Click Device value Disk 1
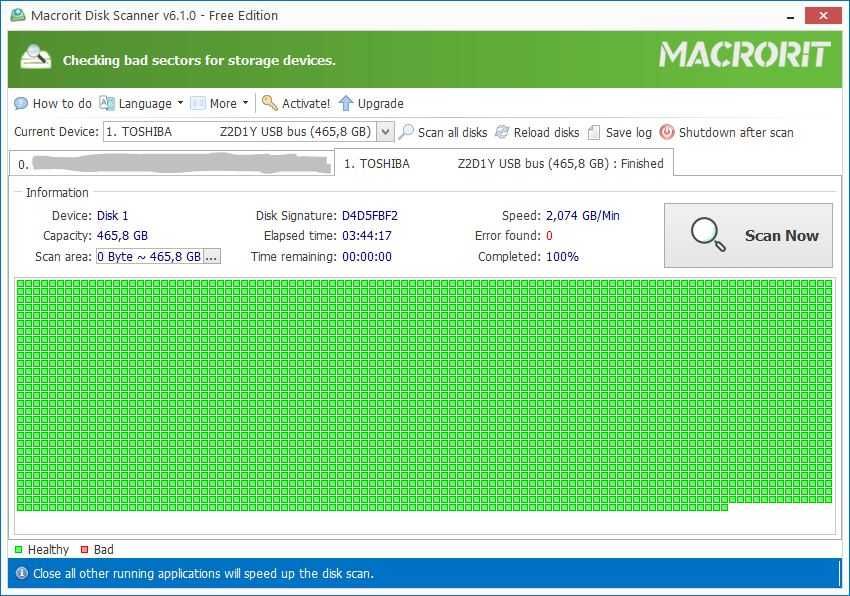Screen dimensions: 850x596 112,215
